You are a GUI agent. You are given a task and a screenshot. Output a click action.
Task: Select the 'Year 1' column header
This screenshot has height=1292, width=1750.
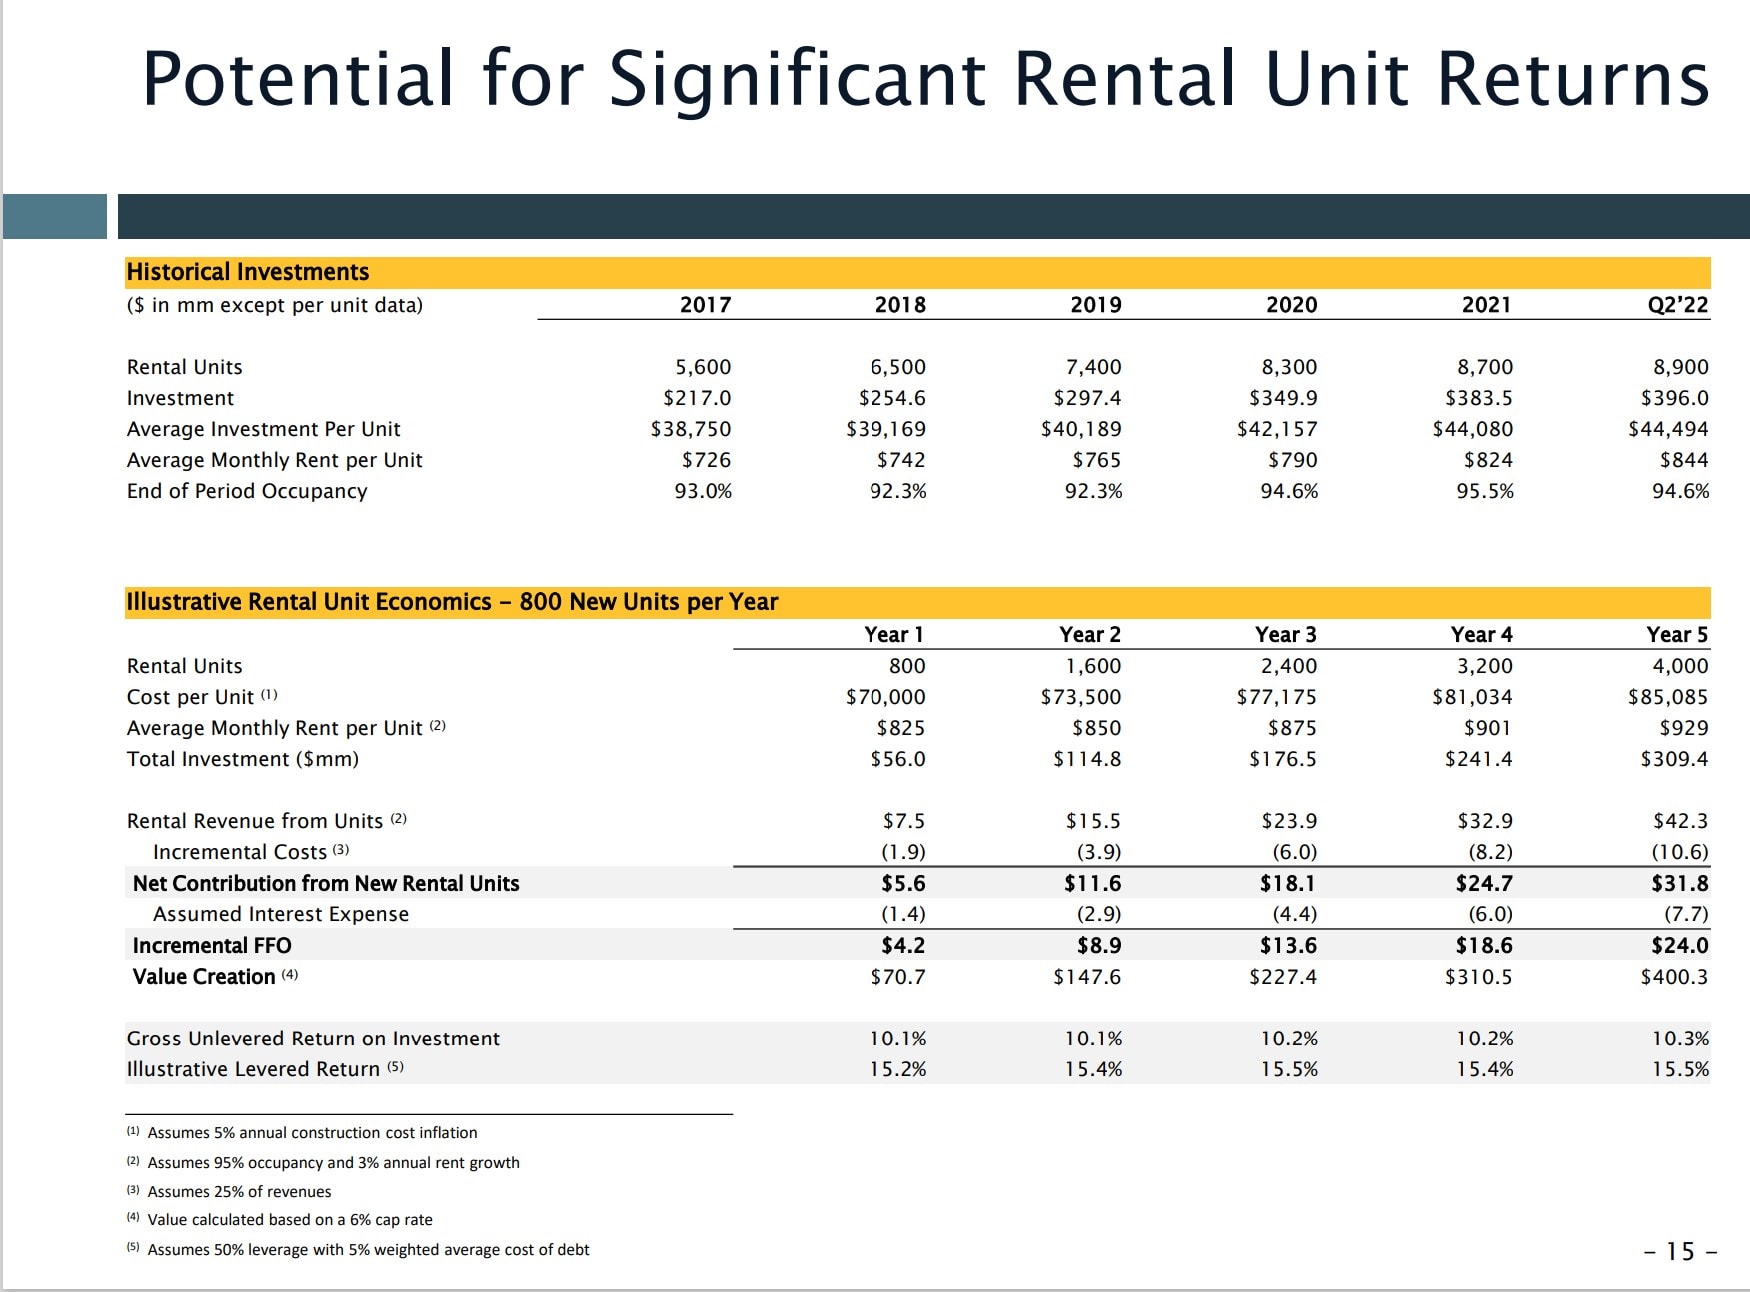tap(894, 635)
